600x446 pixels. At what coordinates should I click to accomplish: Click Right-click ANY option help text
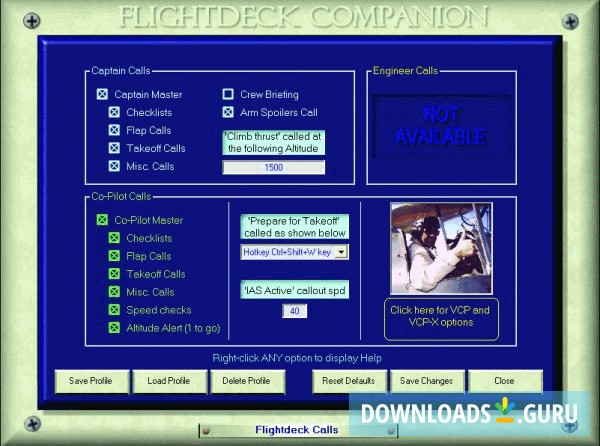point(297,358)
